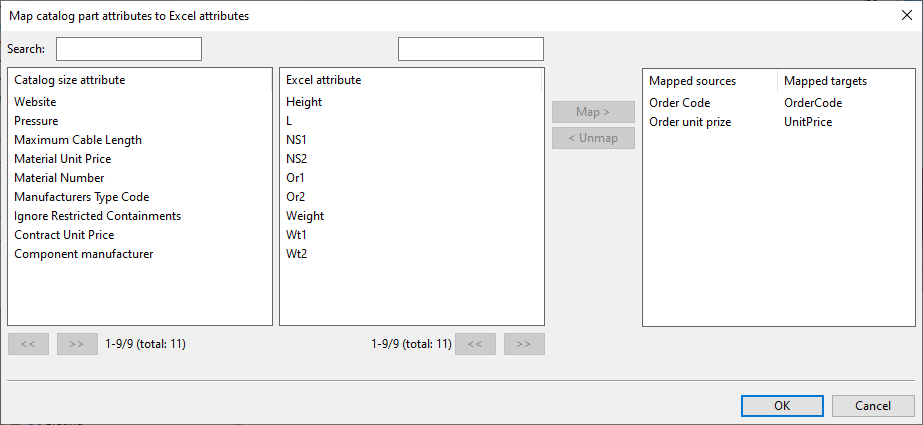Select Weight in Excel attribute list
923x425 pixels.
coord(305,216)
